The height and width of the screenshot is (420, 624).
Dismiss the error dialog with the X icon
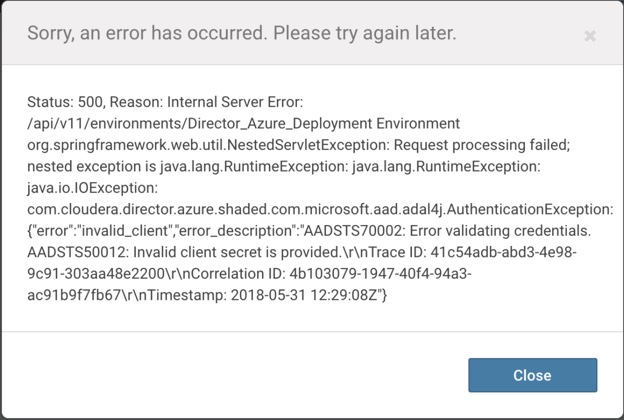(590, 36)
